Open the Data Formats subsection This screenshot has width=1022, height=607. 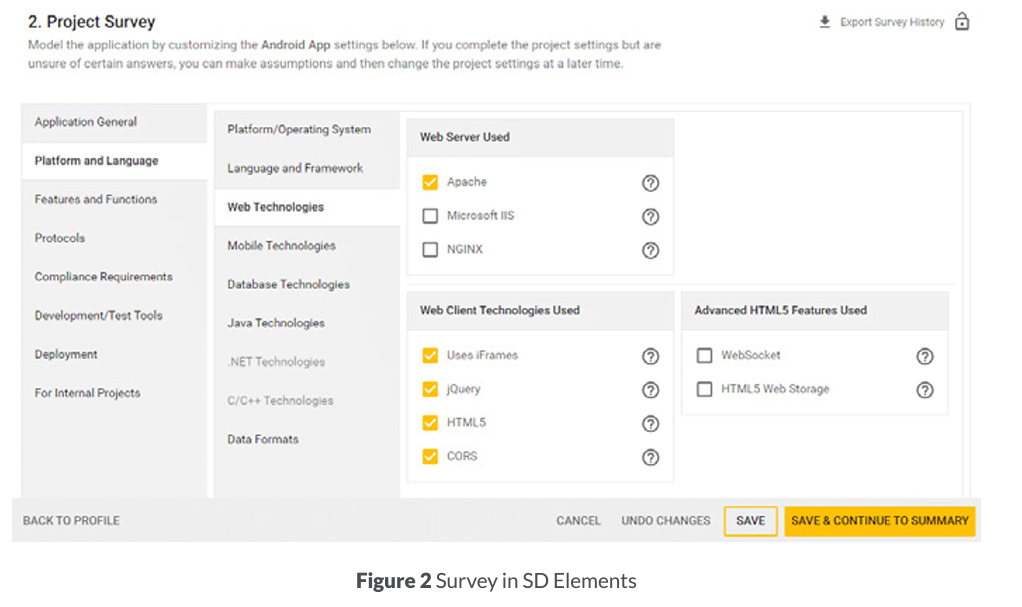tap(307, 439)
